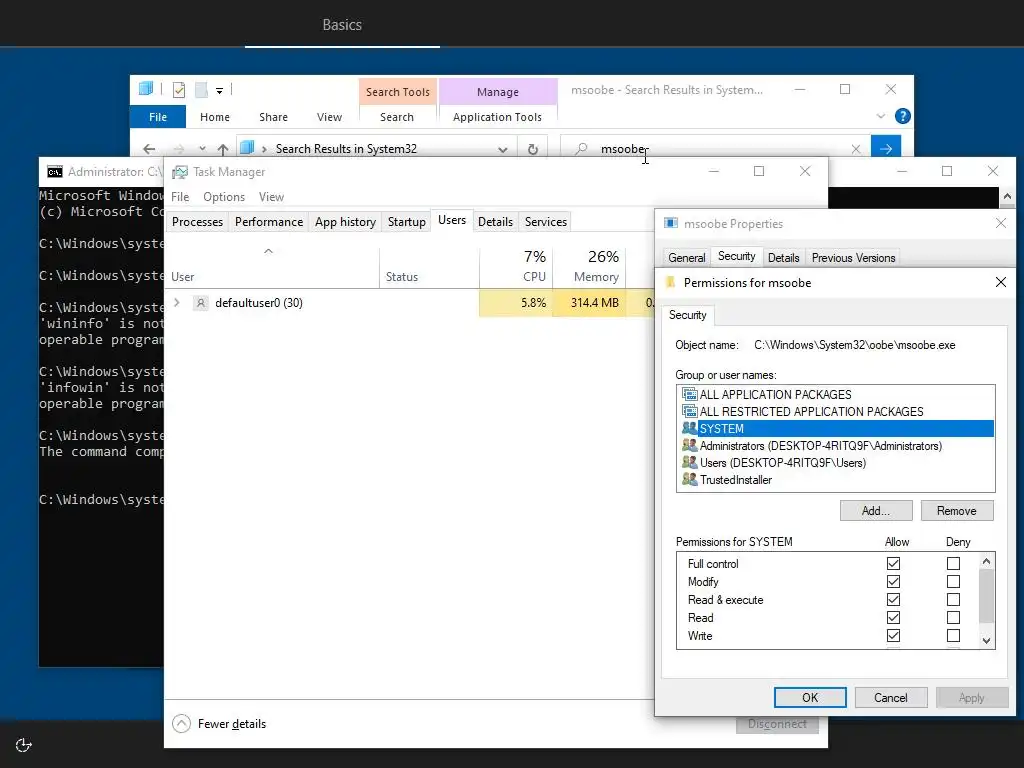Check Deny Modify checkbox
Screen dimensions: 1024x768
click(953, 581)
